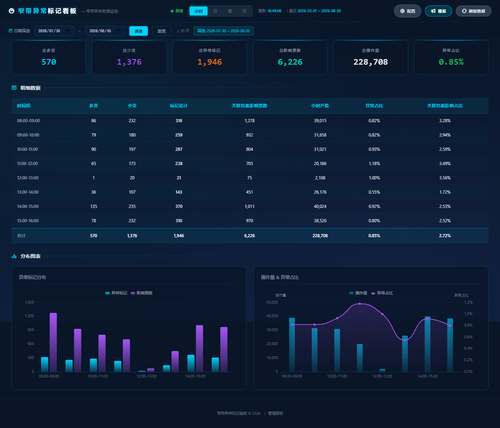Image resolution: width=500 pixels, height=428 pixels.
Task: Click the stat card showing 1,376
Action: [x=129, y=57]
